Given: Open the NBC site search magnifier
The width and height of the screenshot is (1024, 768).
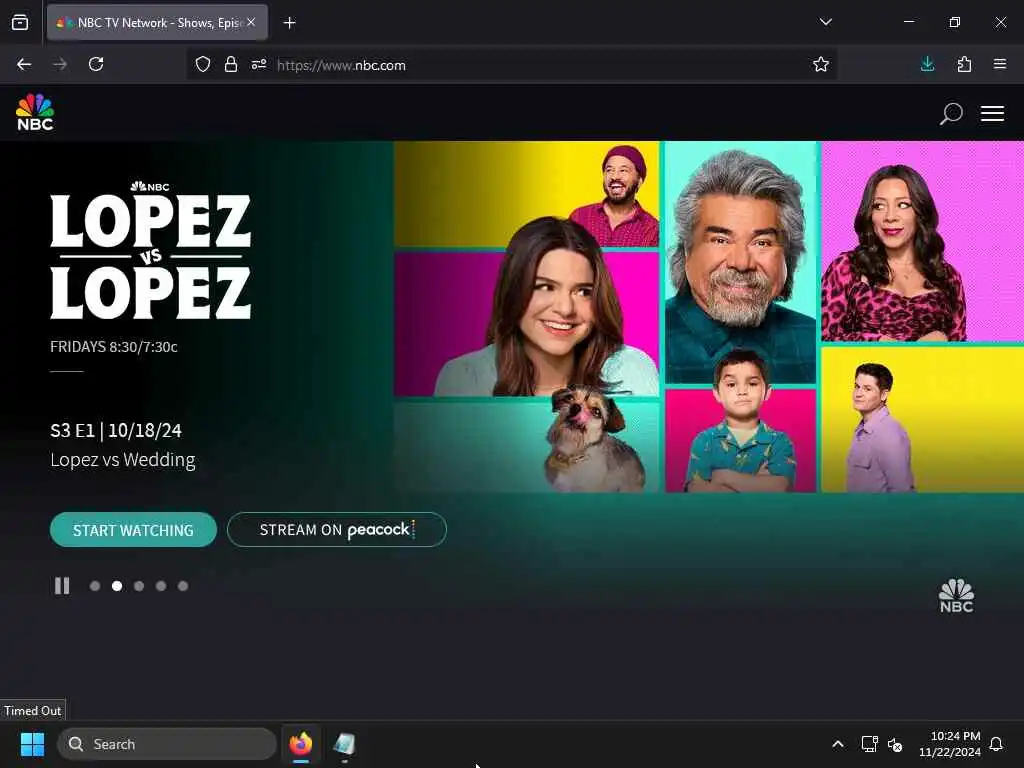Looking at the screenshot, I should click(x=951, y=114).
